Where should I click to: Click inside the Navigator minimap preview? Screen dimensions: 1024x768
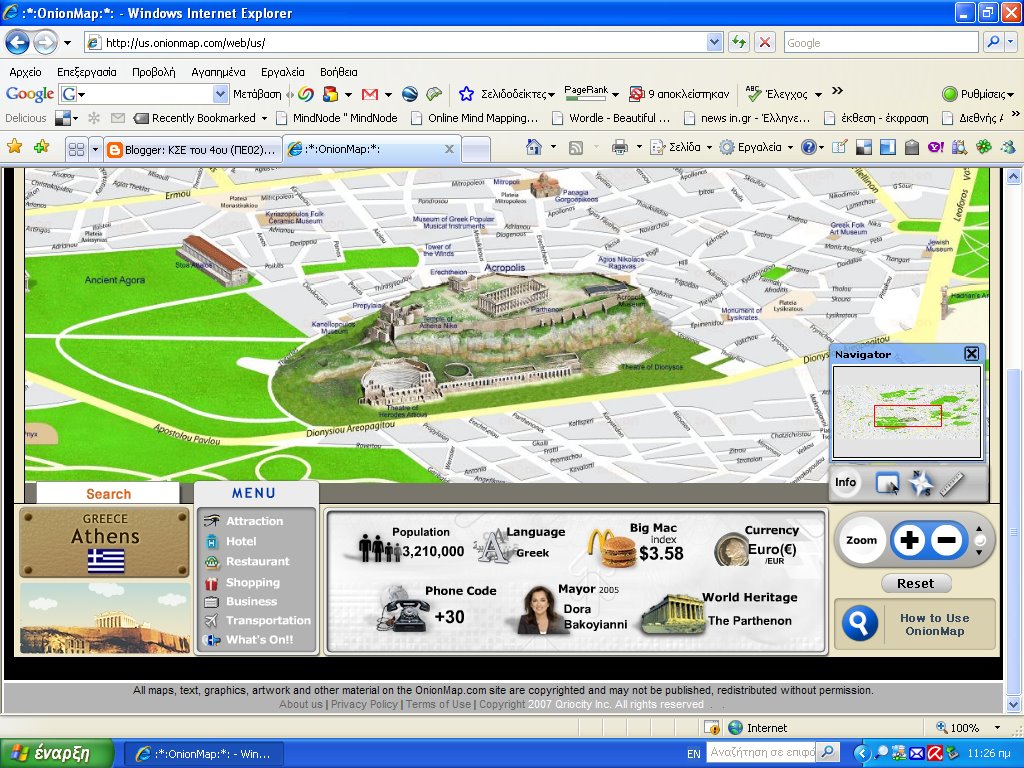click(x=906, y=412)
